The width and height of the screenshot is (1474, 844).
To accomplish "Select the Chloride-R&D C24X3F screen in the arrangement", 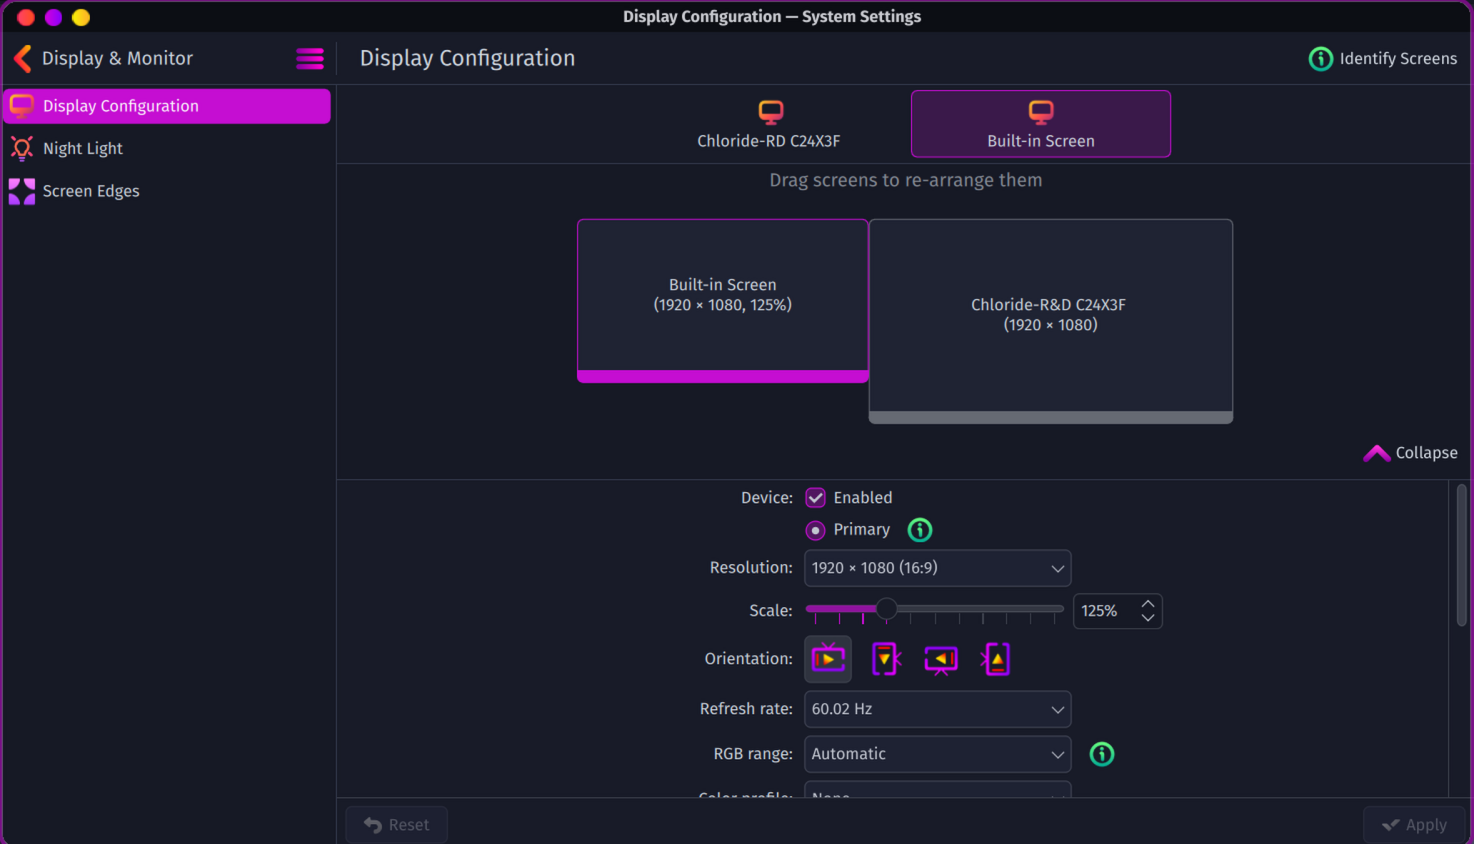I will pos(1050,316).
